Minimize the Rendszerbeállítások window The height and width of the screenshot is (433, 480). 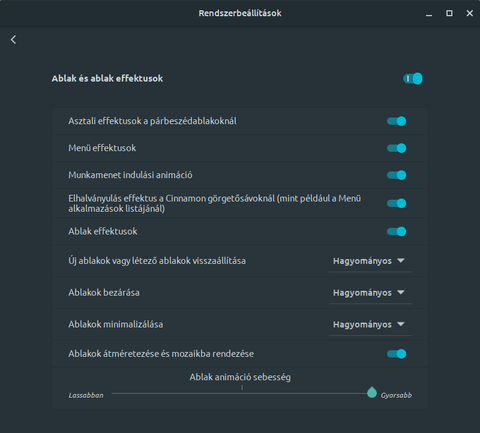429,14
